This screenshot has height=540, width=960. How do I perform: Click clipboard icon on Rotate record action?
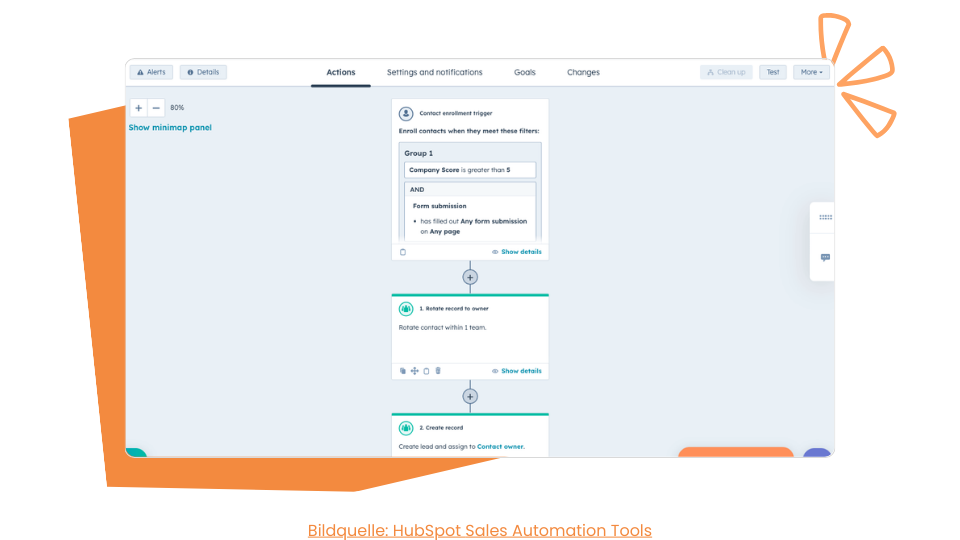427,371
